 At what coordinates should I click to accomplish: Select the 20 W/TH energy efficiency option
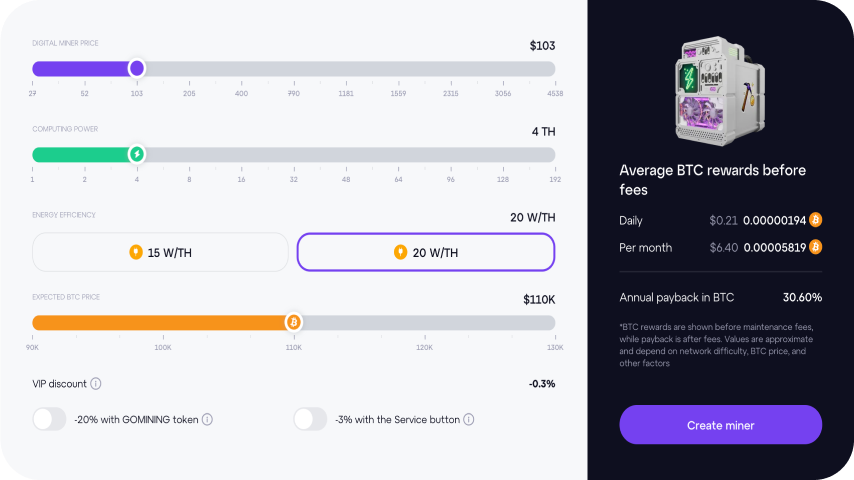(425, 252)
